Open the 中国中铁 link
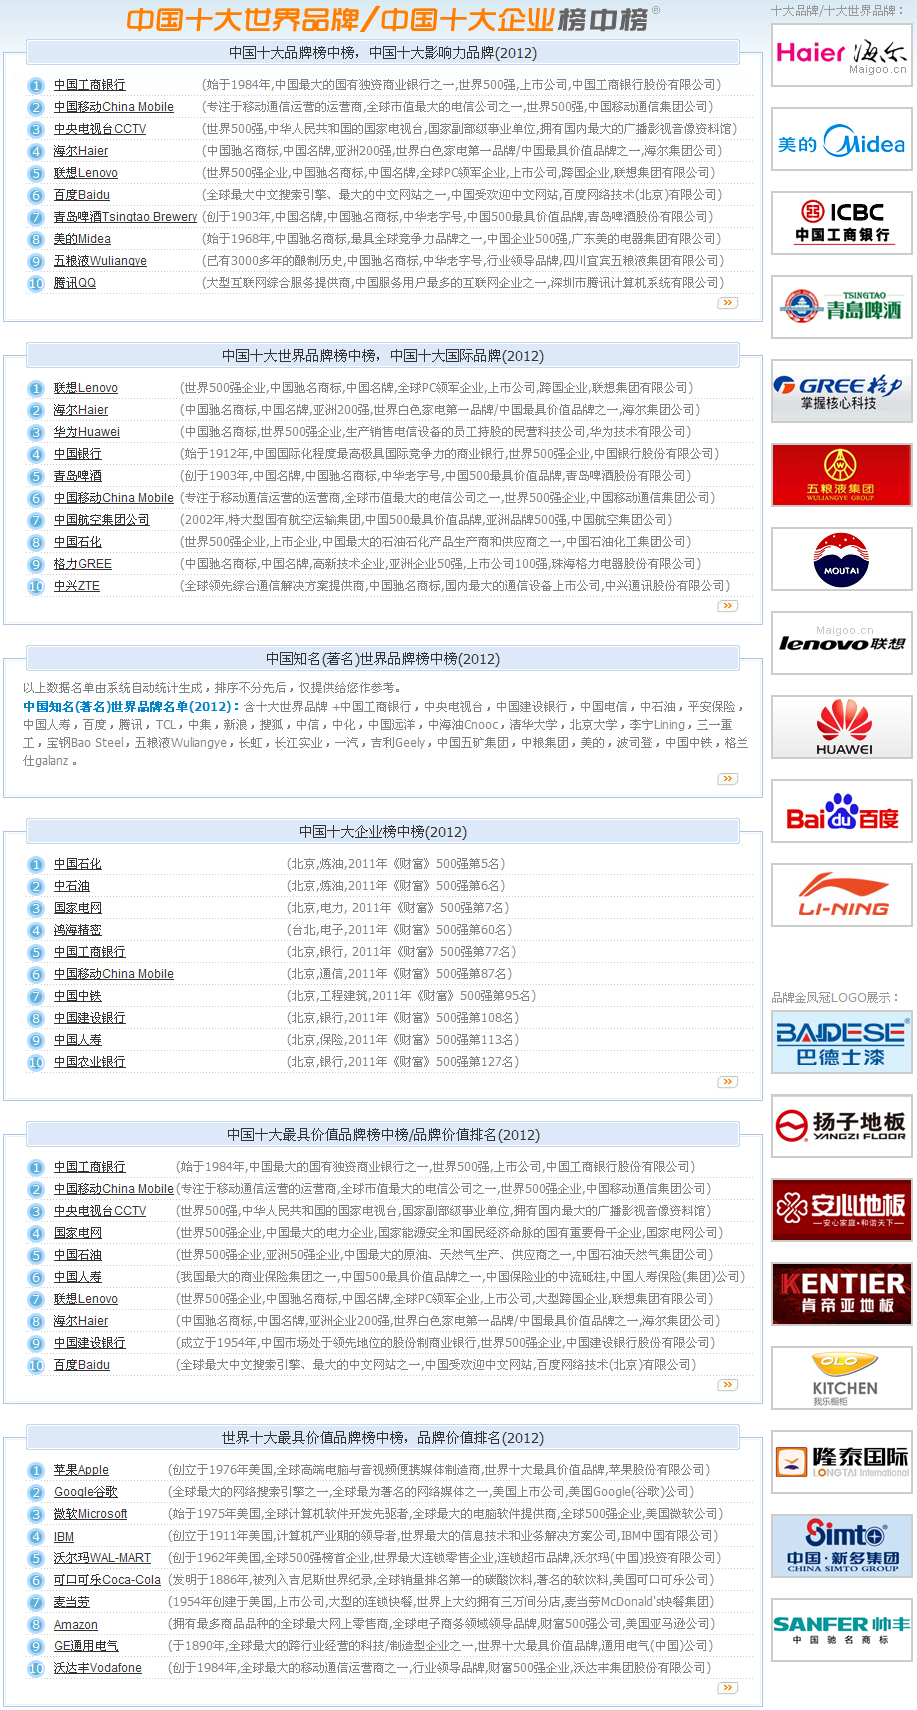Screen dimensions: 917x1710 [x=78, y=996]
